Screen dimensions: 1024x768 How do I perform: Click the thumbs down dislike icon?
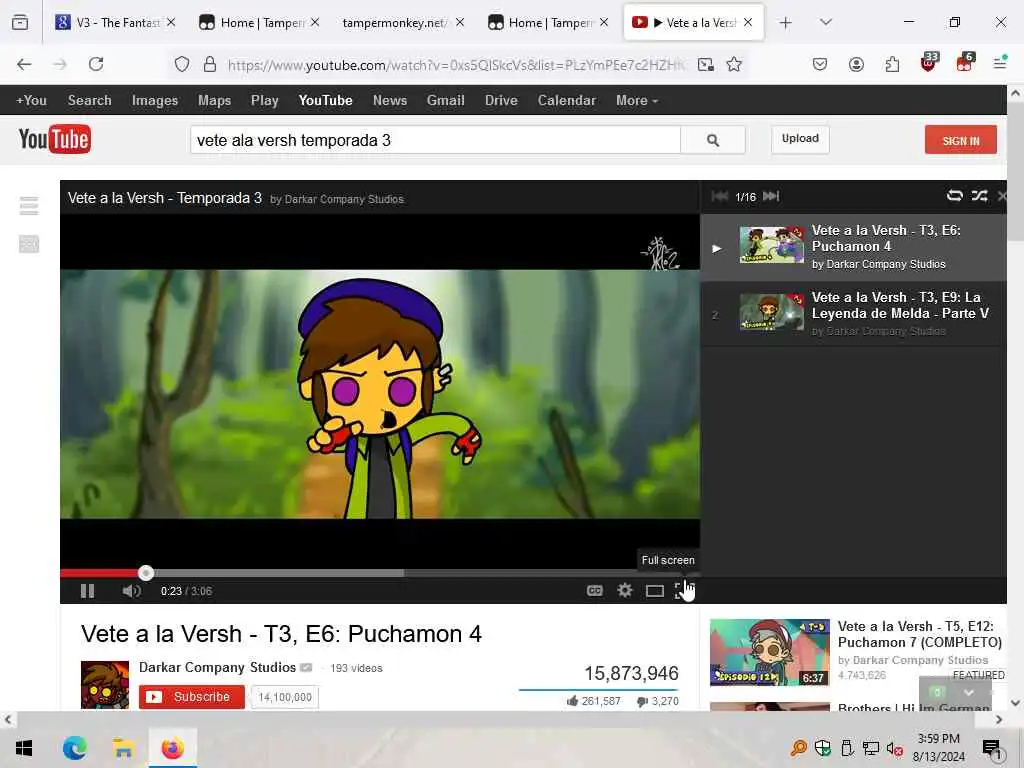[x=643, y=701]
